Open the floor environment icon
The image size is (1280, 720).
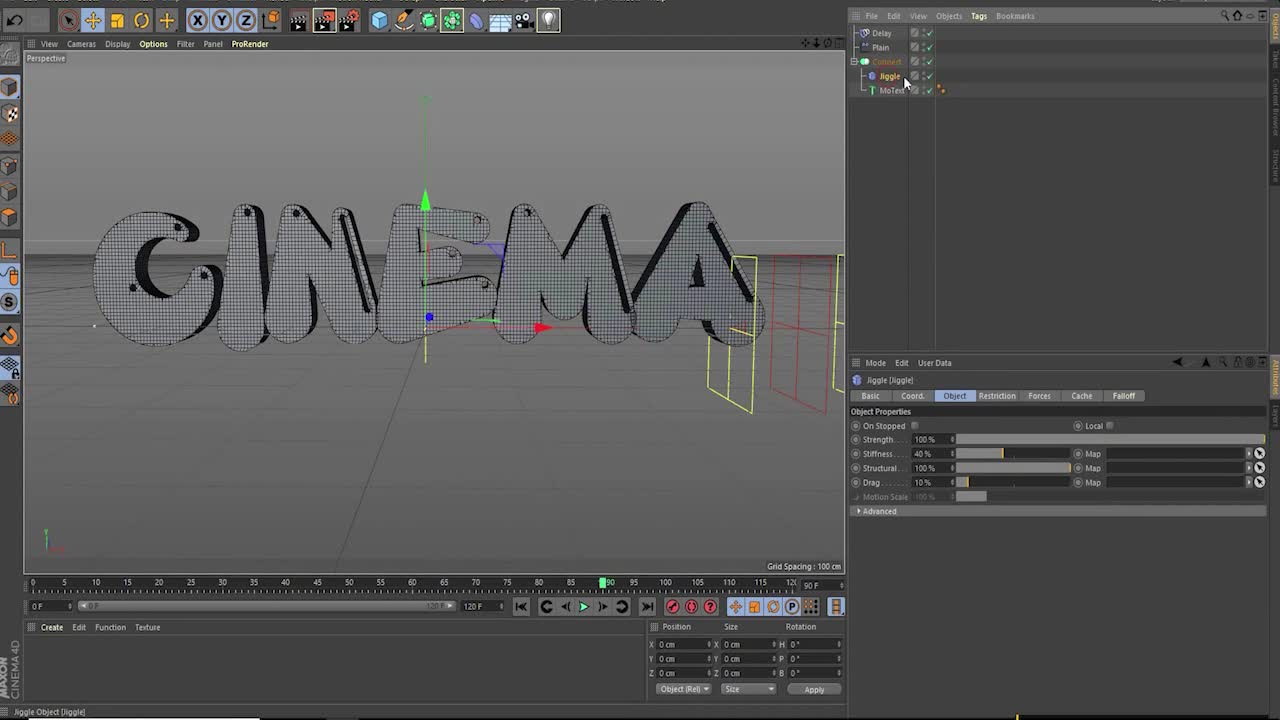point(501,20)
